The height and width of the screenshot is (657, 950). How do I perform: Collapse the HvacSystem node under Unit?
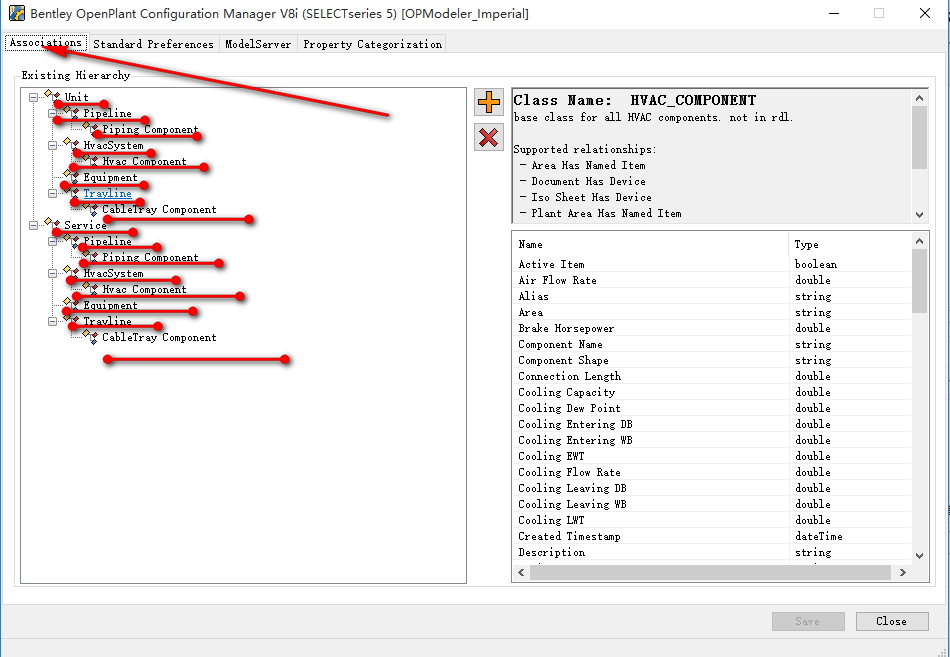[52, 145]
